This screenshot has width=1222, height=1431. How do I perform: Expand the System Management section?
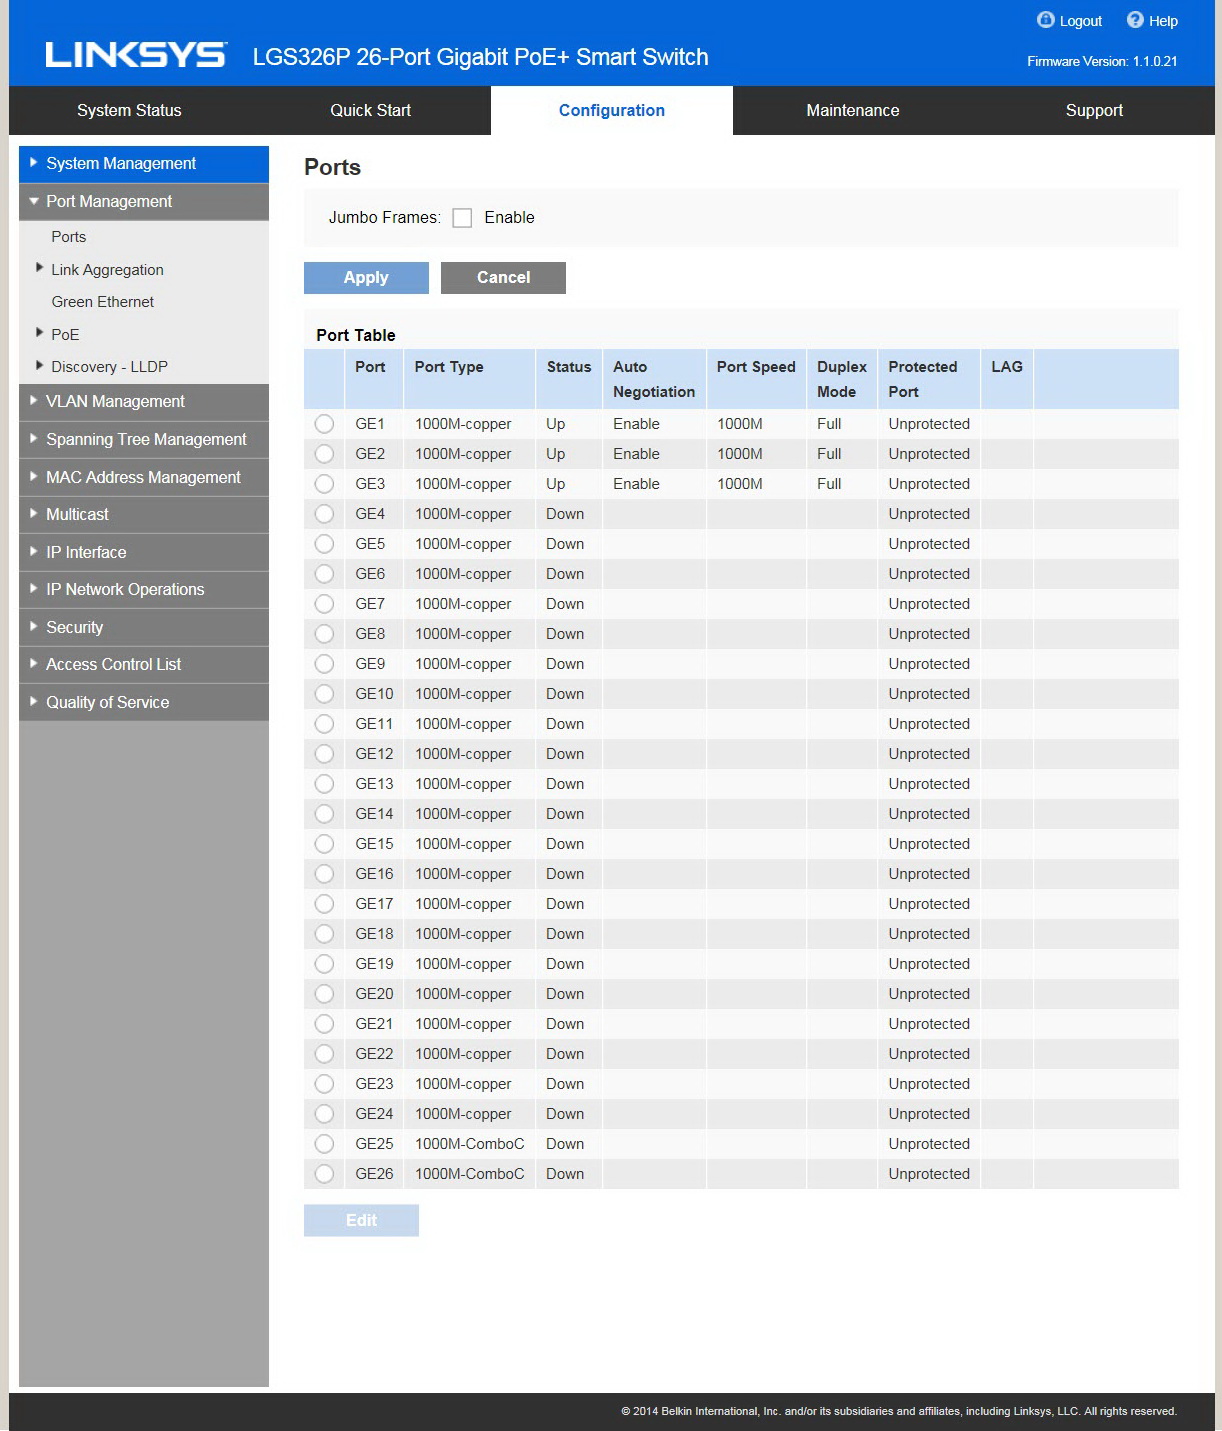click(144, 164)
